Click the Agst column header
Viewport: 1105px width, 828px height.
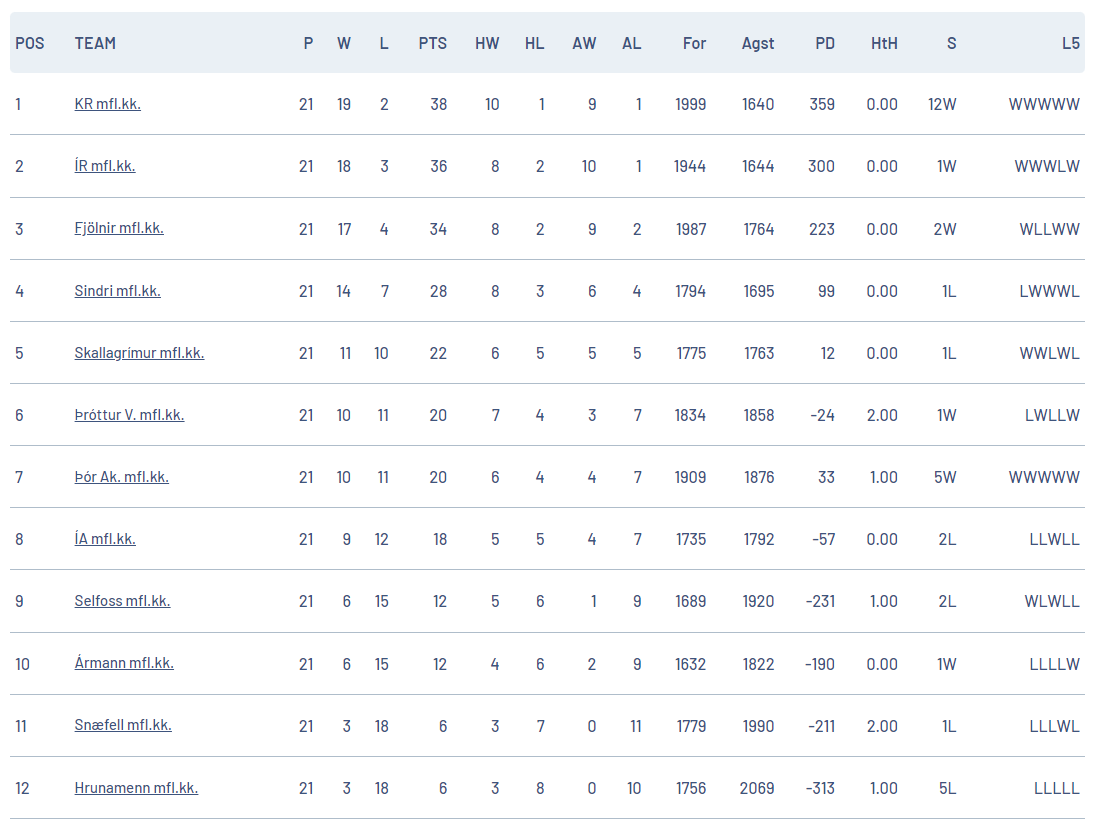point(758,44)
